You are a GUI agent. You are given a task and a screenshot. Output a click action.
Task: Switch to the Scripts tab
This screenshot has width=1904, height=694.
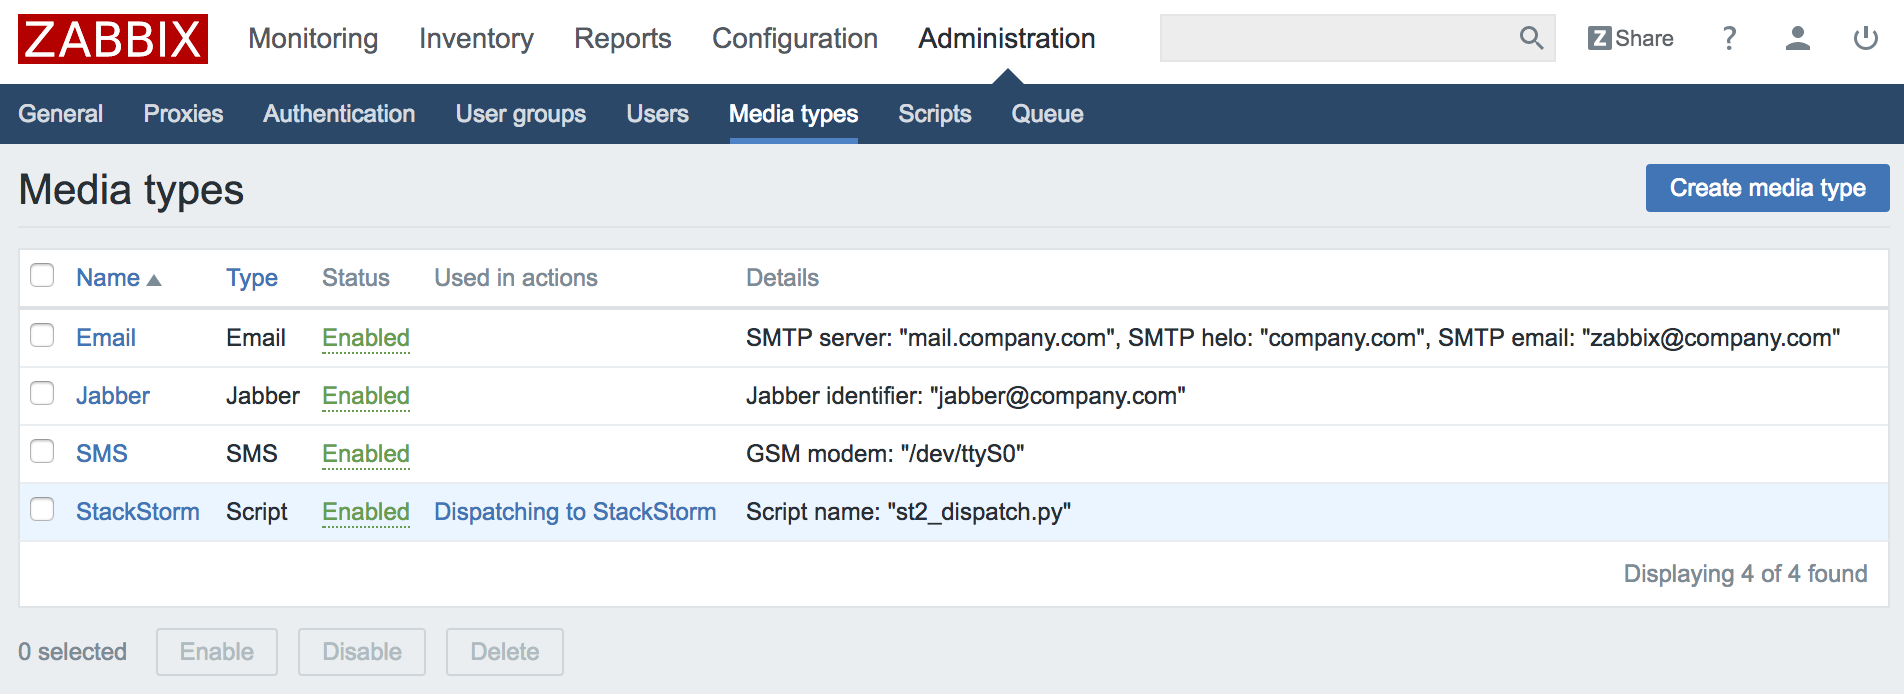click(934, 114)
